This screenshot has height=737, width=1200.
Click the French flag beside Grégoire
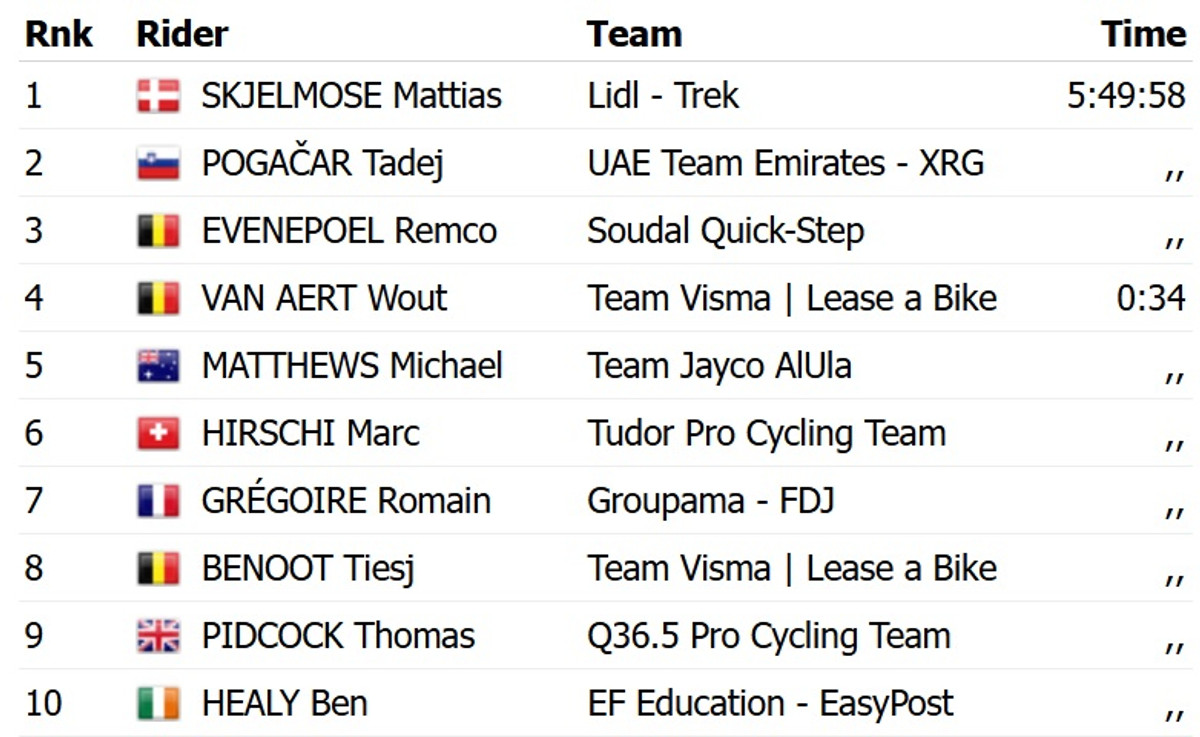pyautogui.click(x=158, y=501)
